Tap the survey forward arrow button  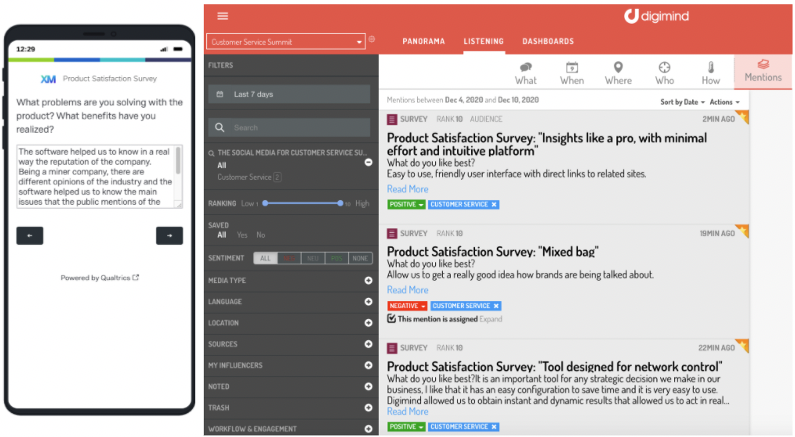click(169, 236)
